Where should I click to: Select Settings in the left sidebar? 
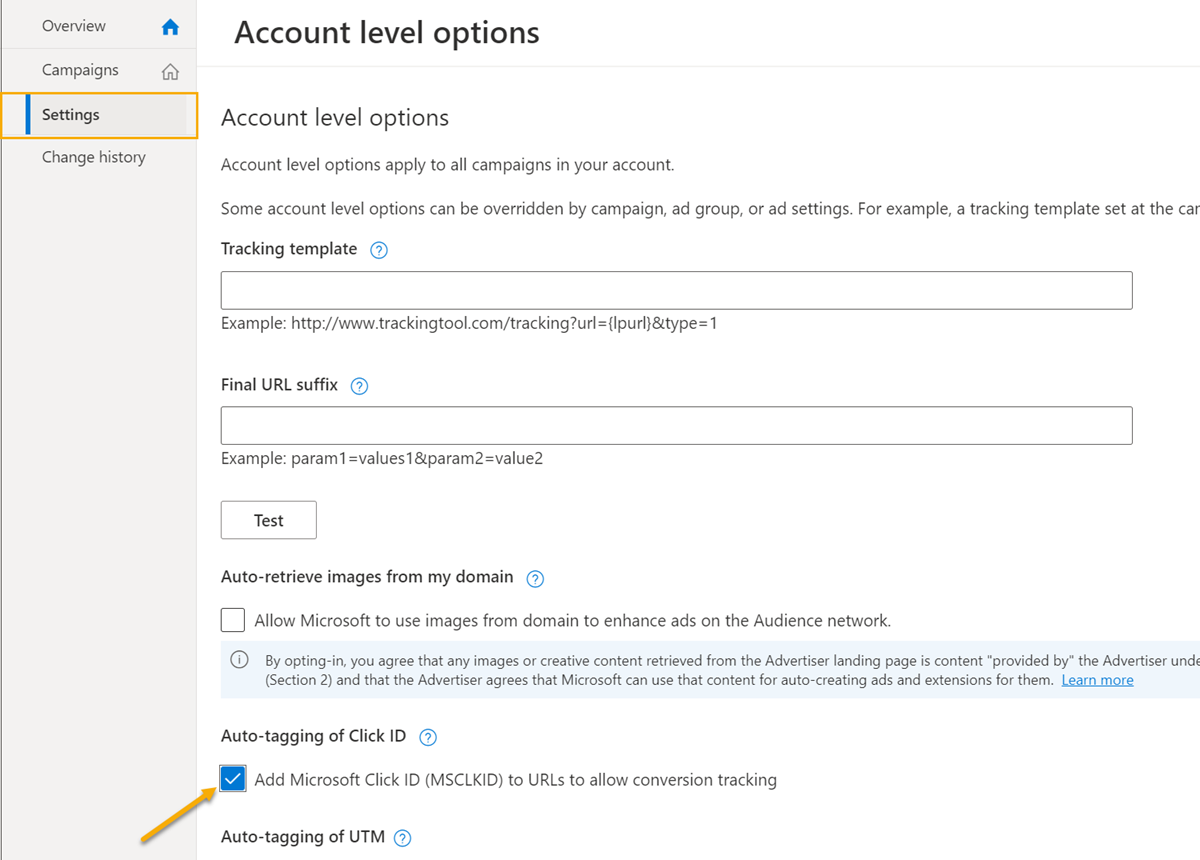pyautogui.click(x=71, y=115)
